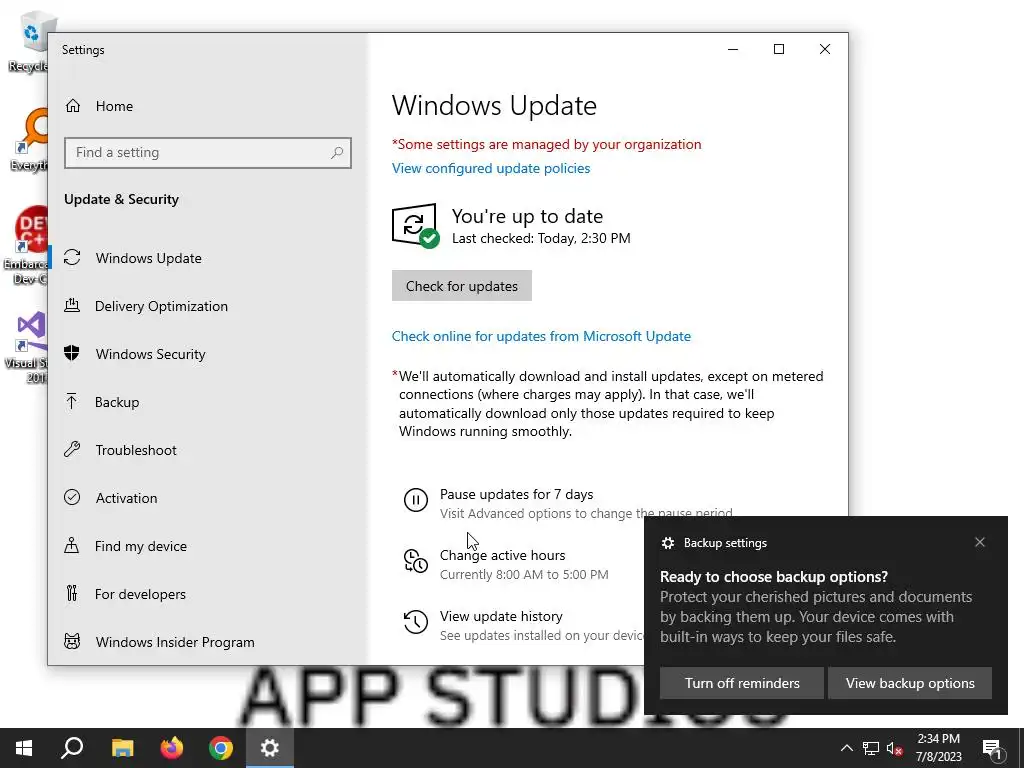The height and width of the screenshot is (768, 1024).
Task: Open the Action Center notifications icon
Action: click(x=993, y=749)
